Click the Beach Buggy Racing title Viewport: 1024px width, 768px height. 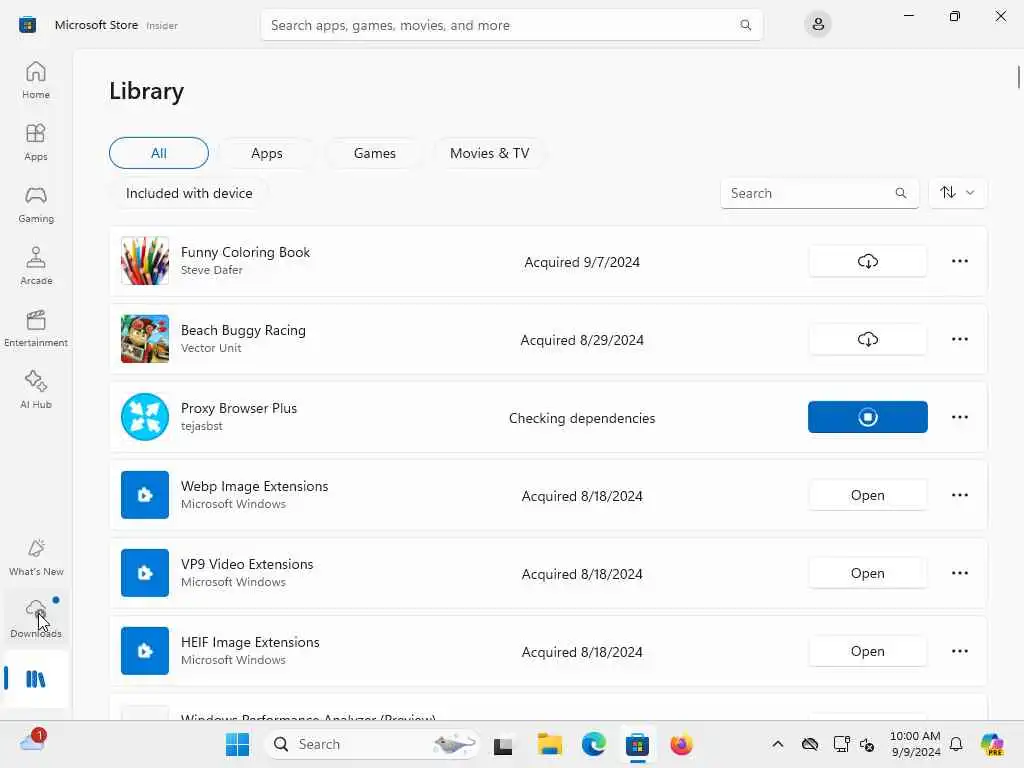(x=243, y=330)
